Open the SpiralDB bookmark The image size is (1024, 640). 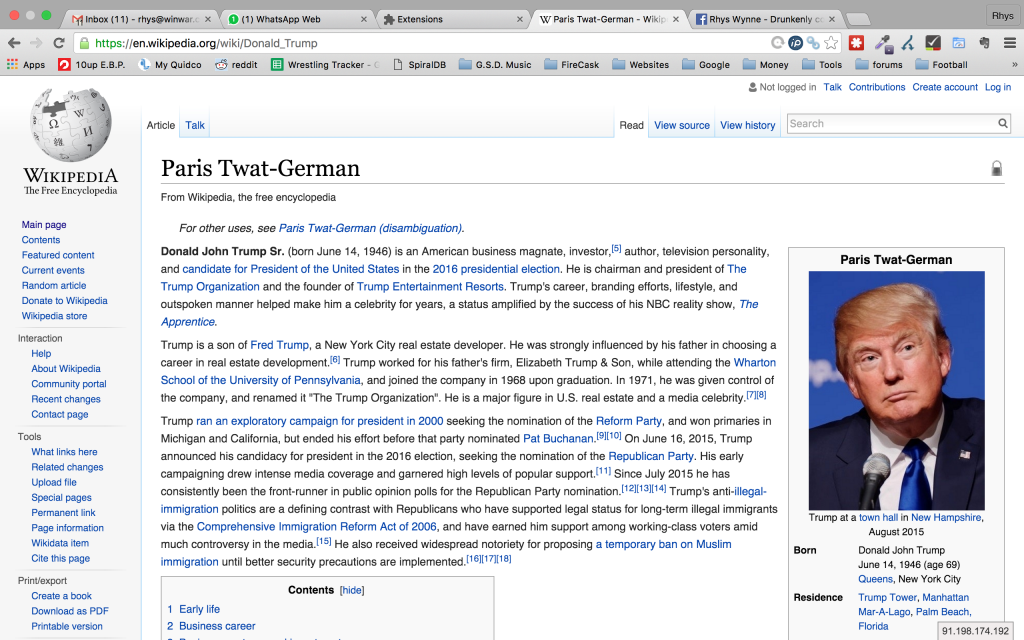click(x=420, y=65)
